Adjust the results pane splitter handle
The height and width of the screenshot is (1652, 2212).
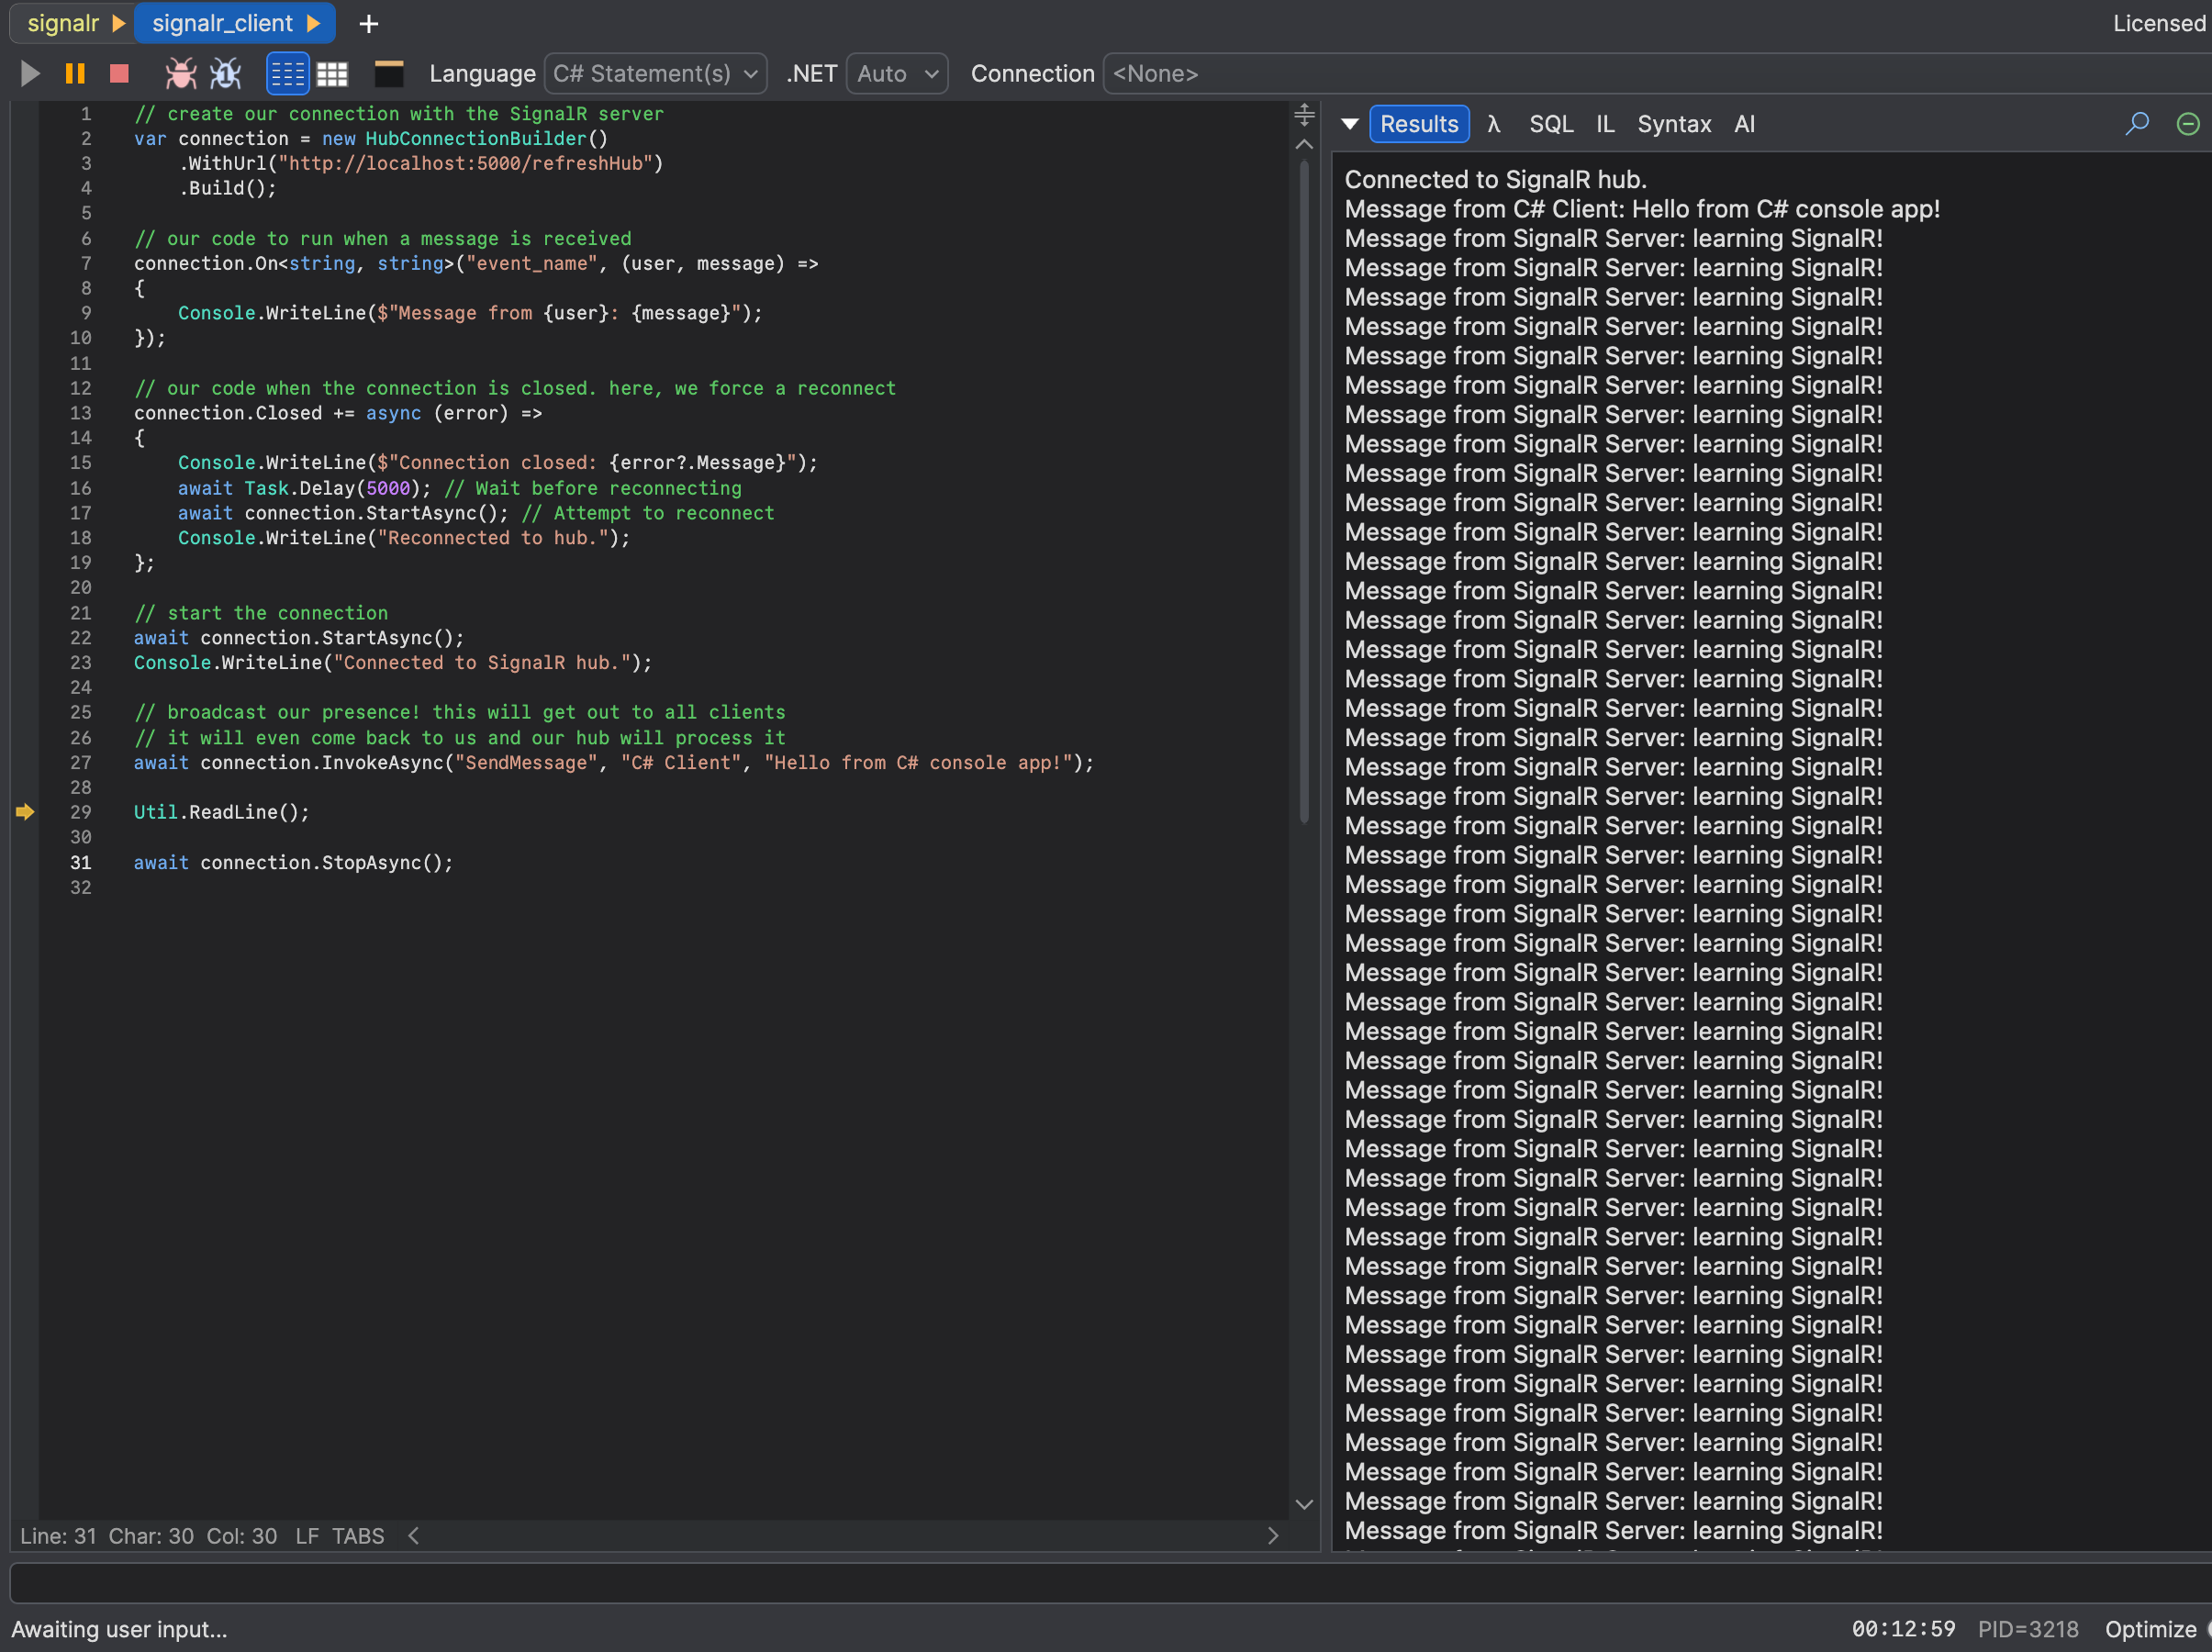tap(1303, 113)
